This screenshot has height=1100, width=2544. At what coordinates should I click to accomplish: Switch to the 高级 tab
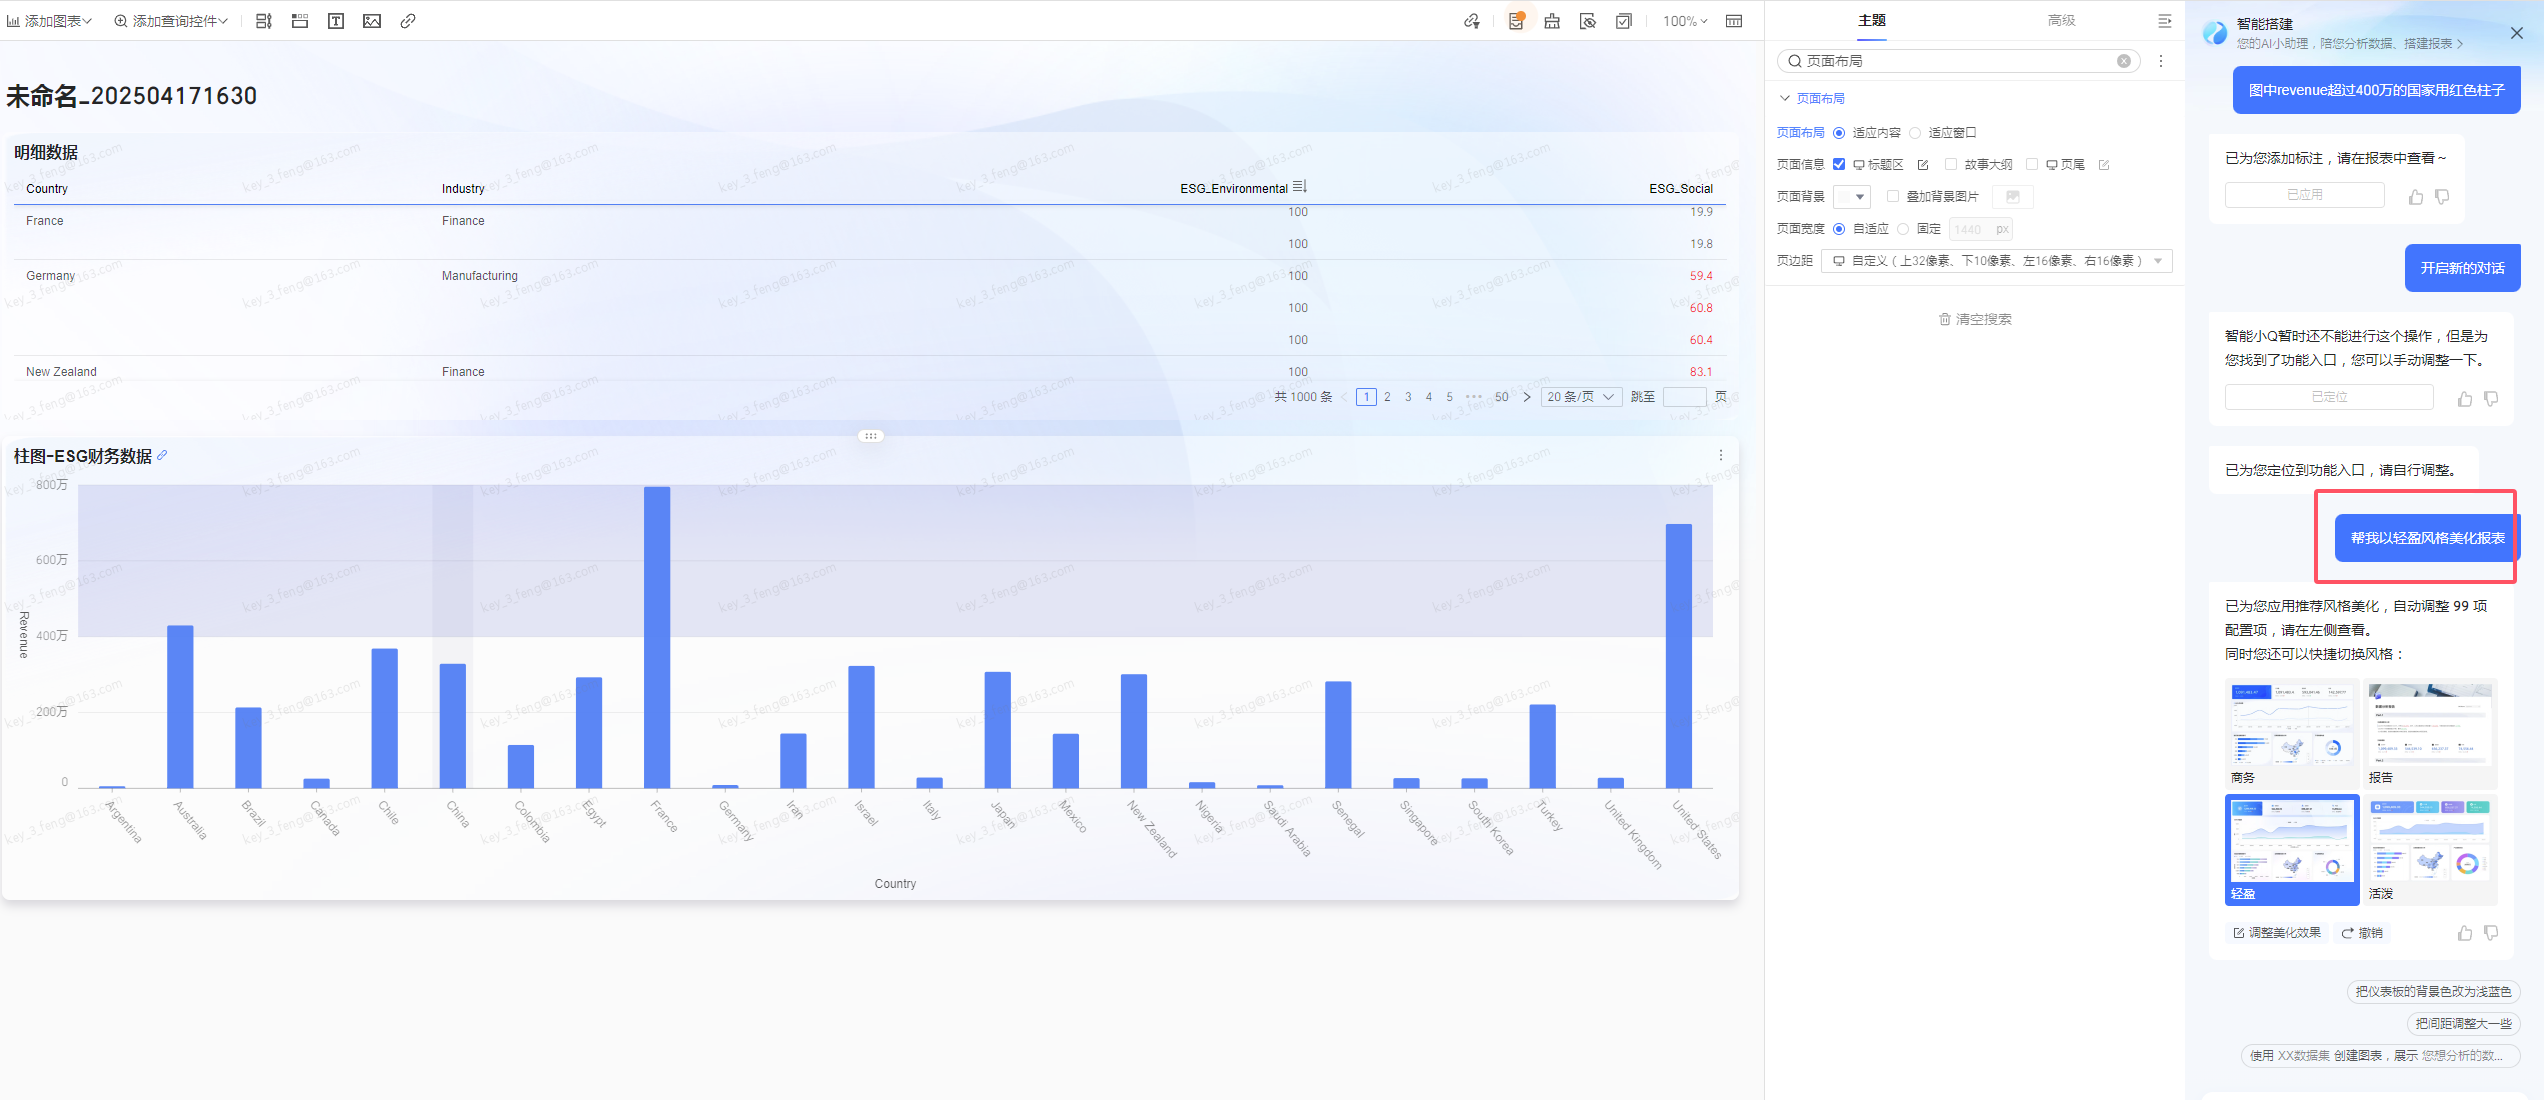pyautogui.click(x=2061, y=20)
